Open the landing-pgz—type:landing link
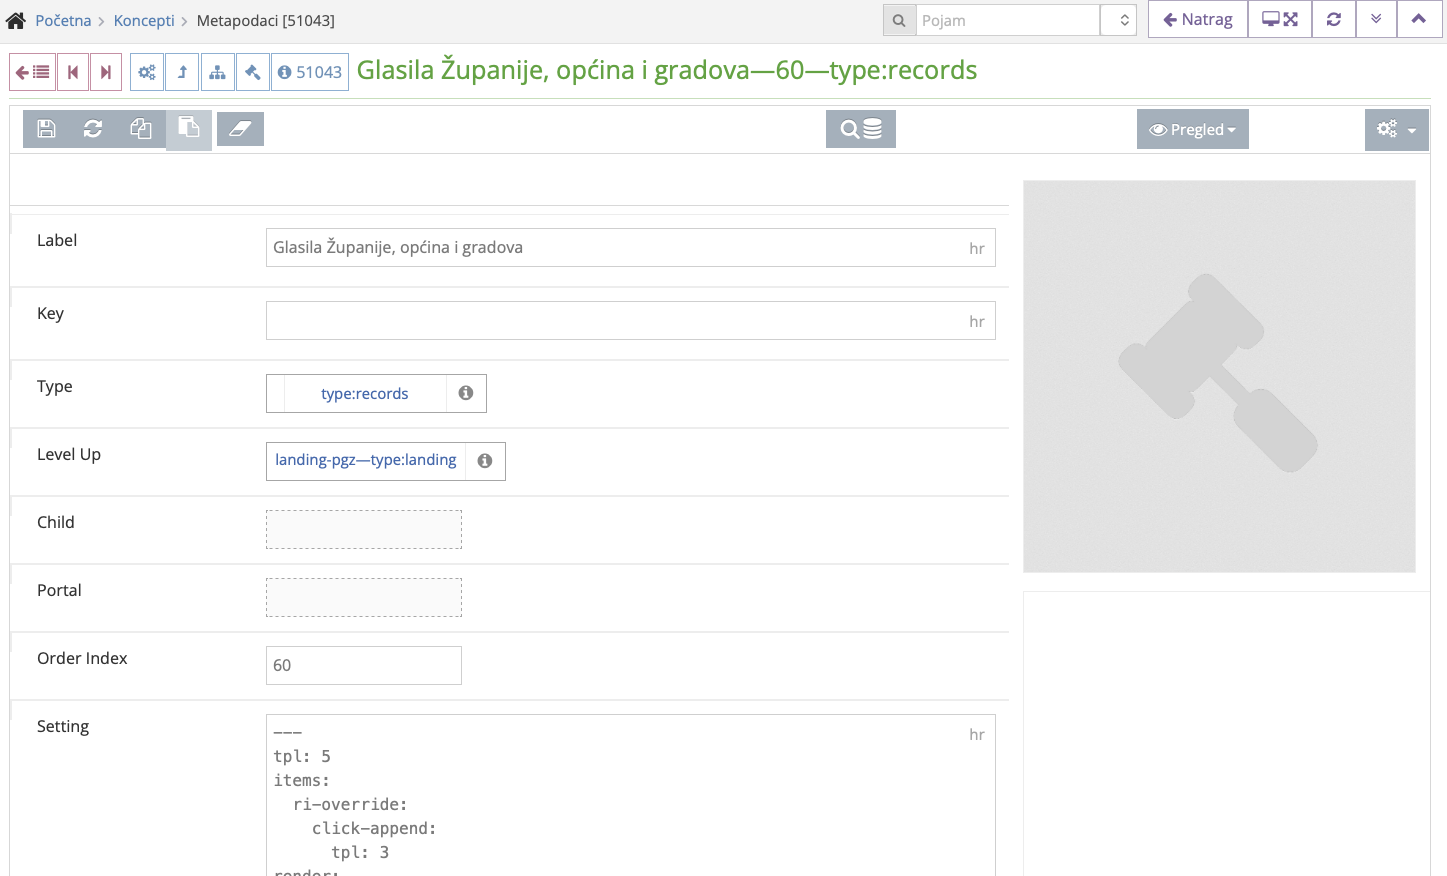This screenshot has height=876, width=1447. [x=365, y=460]
